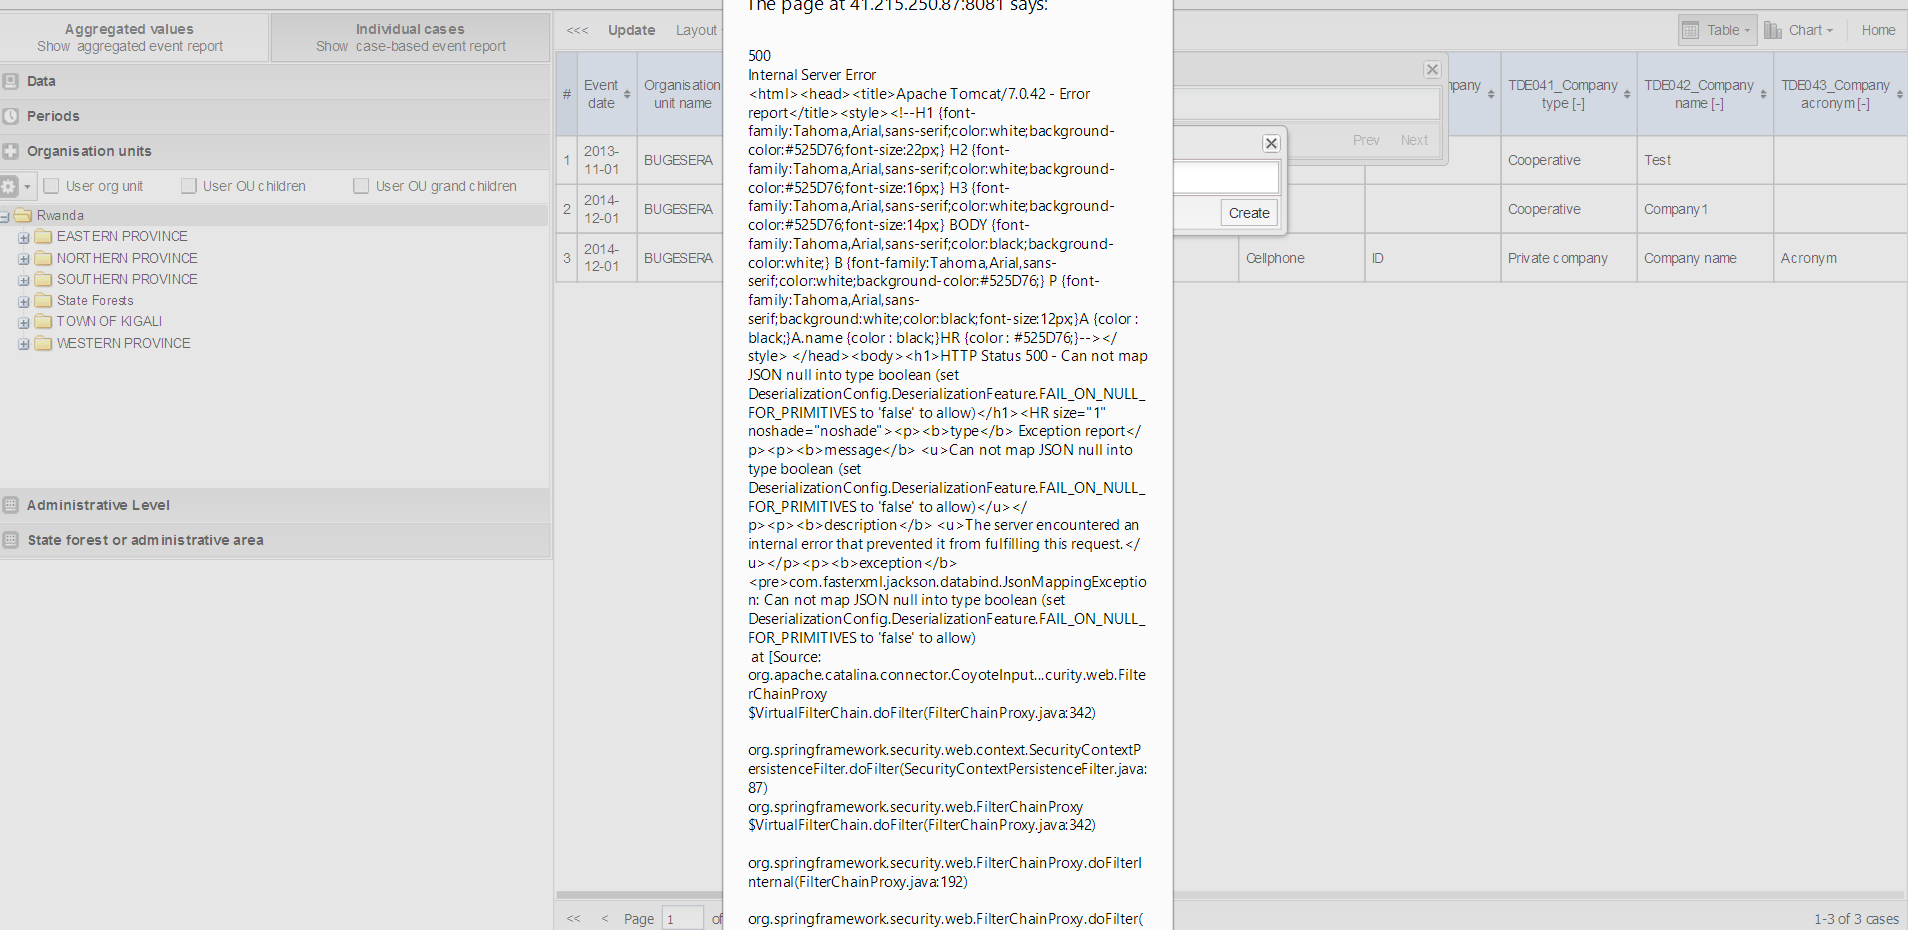Open the Table dropdown
The height and width of the screenshot is (930, 1908).
(1717, 30)
